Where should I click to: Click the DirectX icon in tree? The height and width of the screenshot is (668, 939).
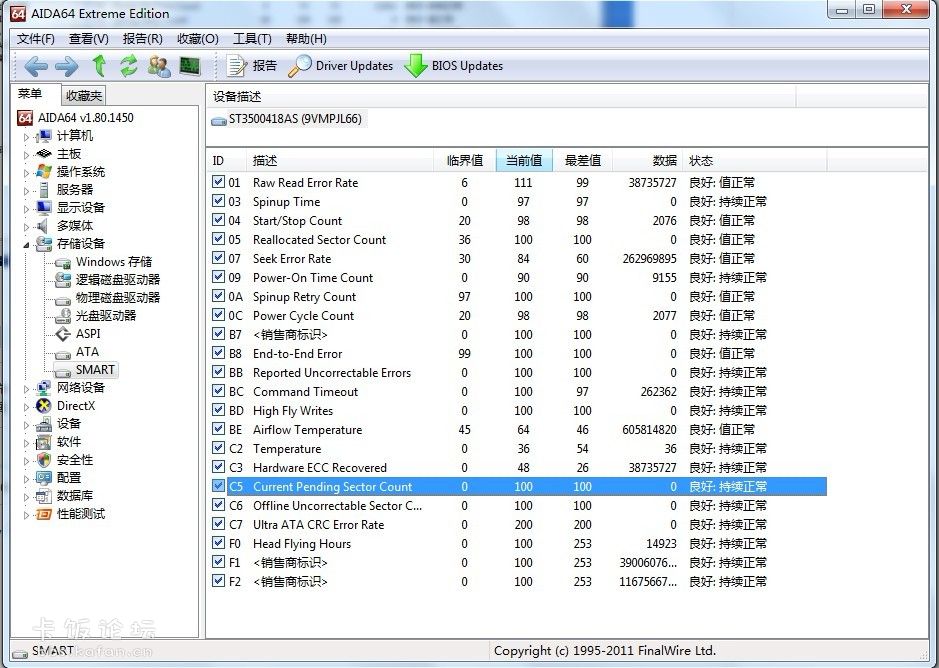44,406
